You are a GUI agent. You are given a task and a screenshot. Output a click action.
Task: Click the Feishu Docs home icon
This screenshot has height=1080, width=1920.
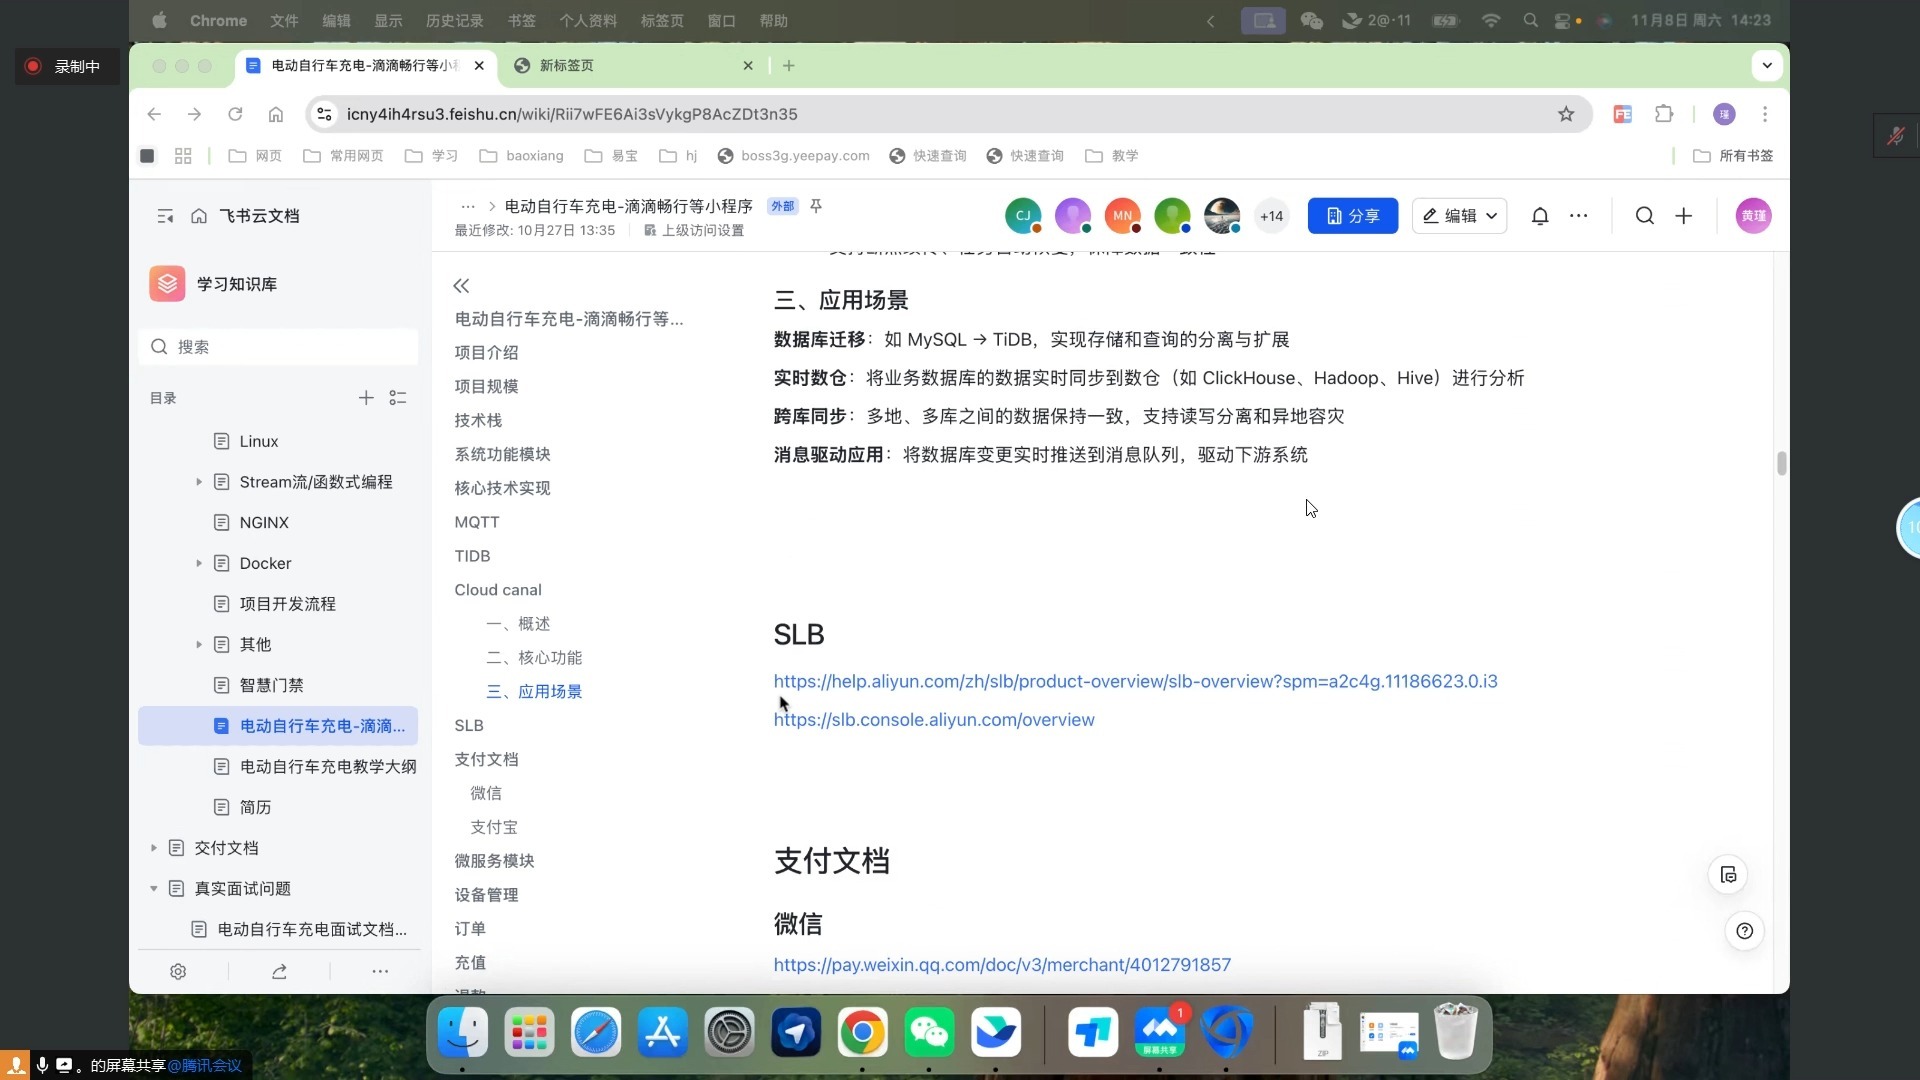coord(199,216)
